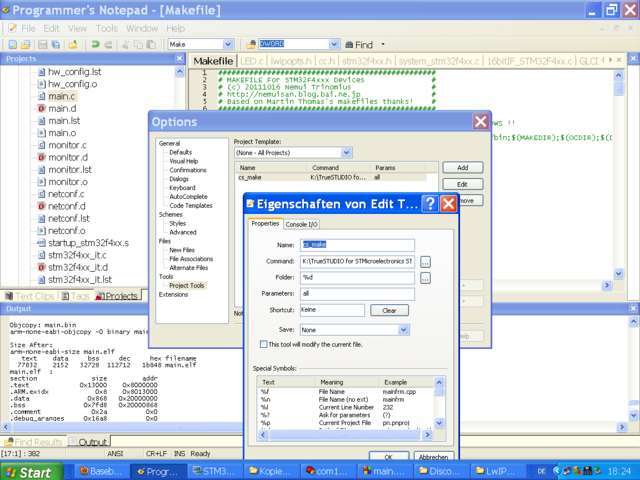640x480 pixels.
Task: Click the Edit button in Options
Action: 462,184
